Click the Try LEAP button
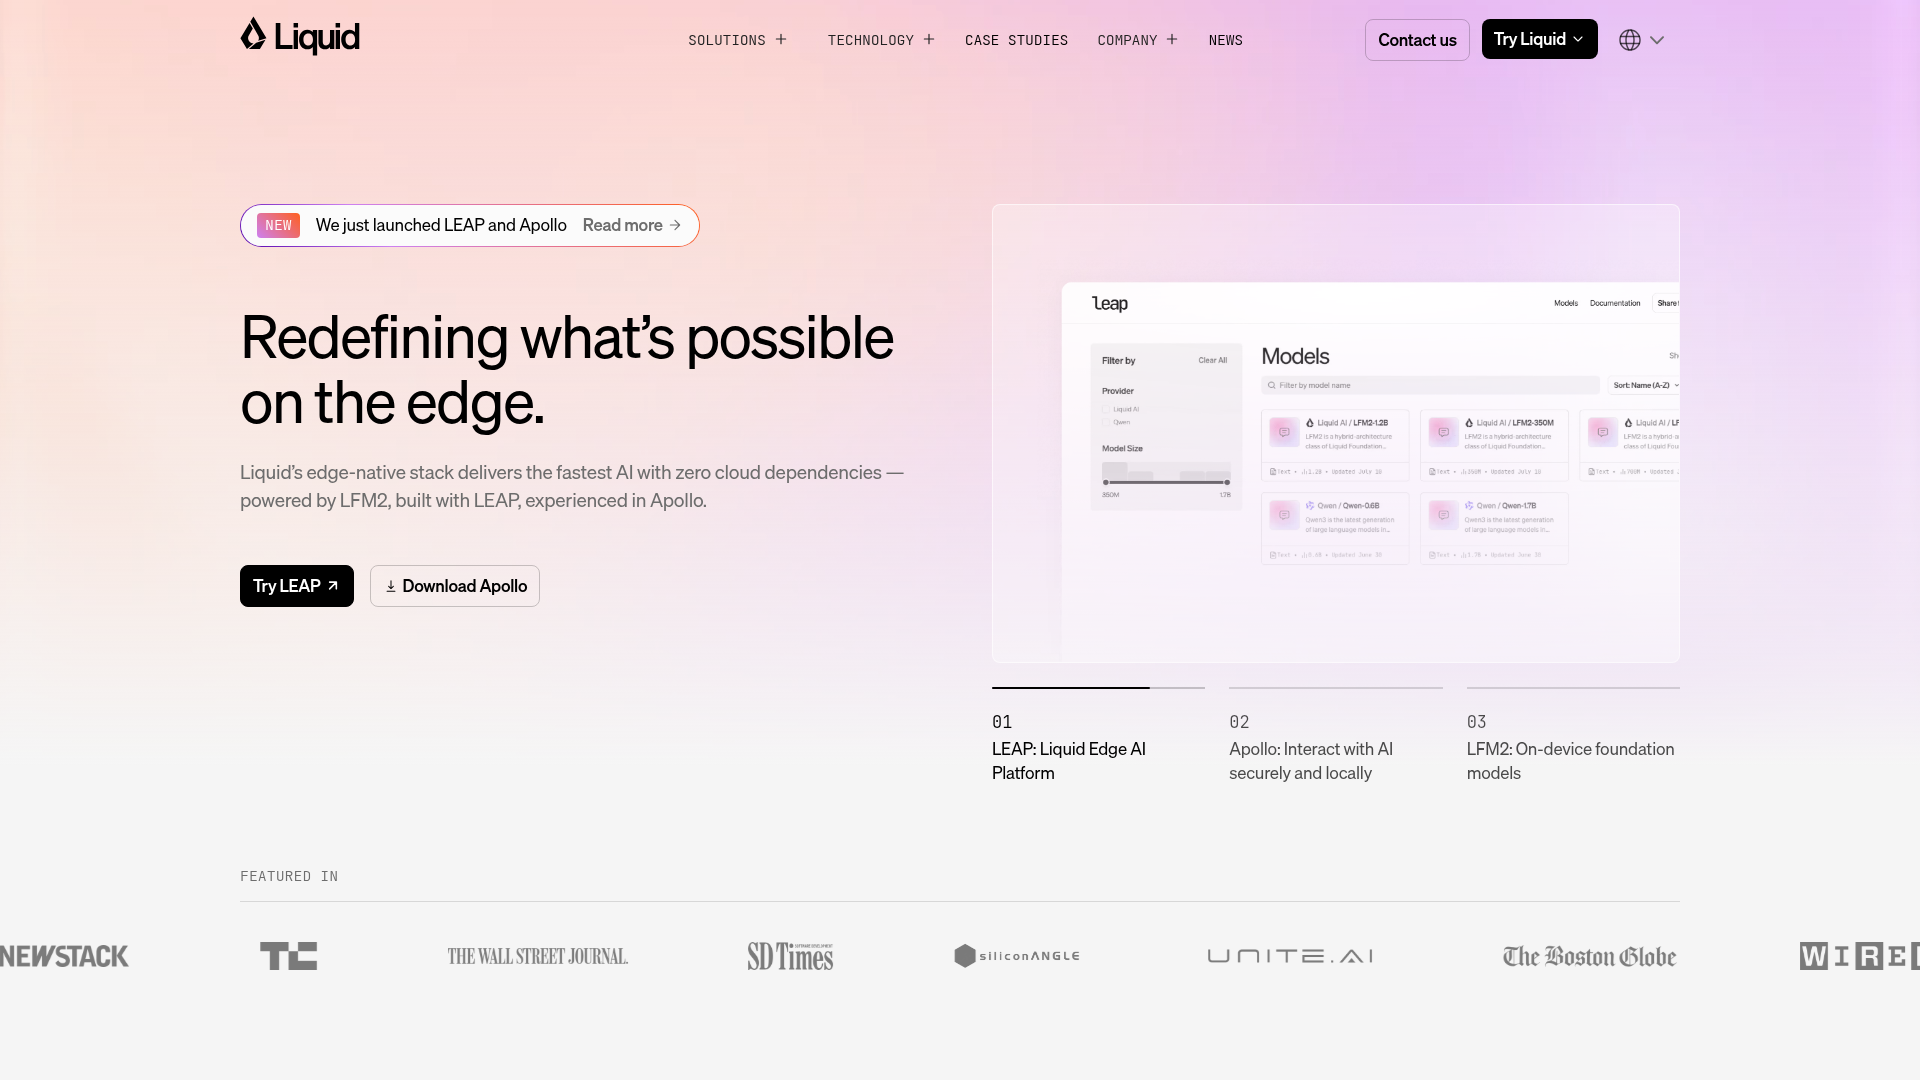This screenshot has height=1080, width=1920. pos(296,586)
